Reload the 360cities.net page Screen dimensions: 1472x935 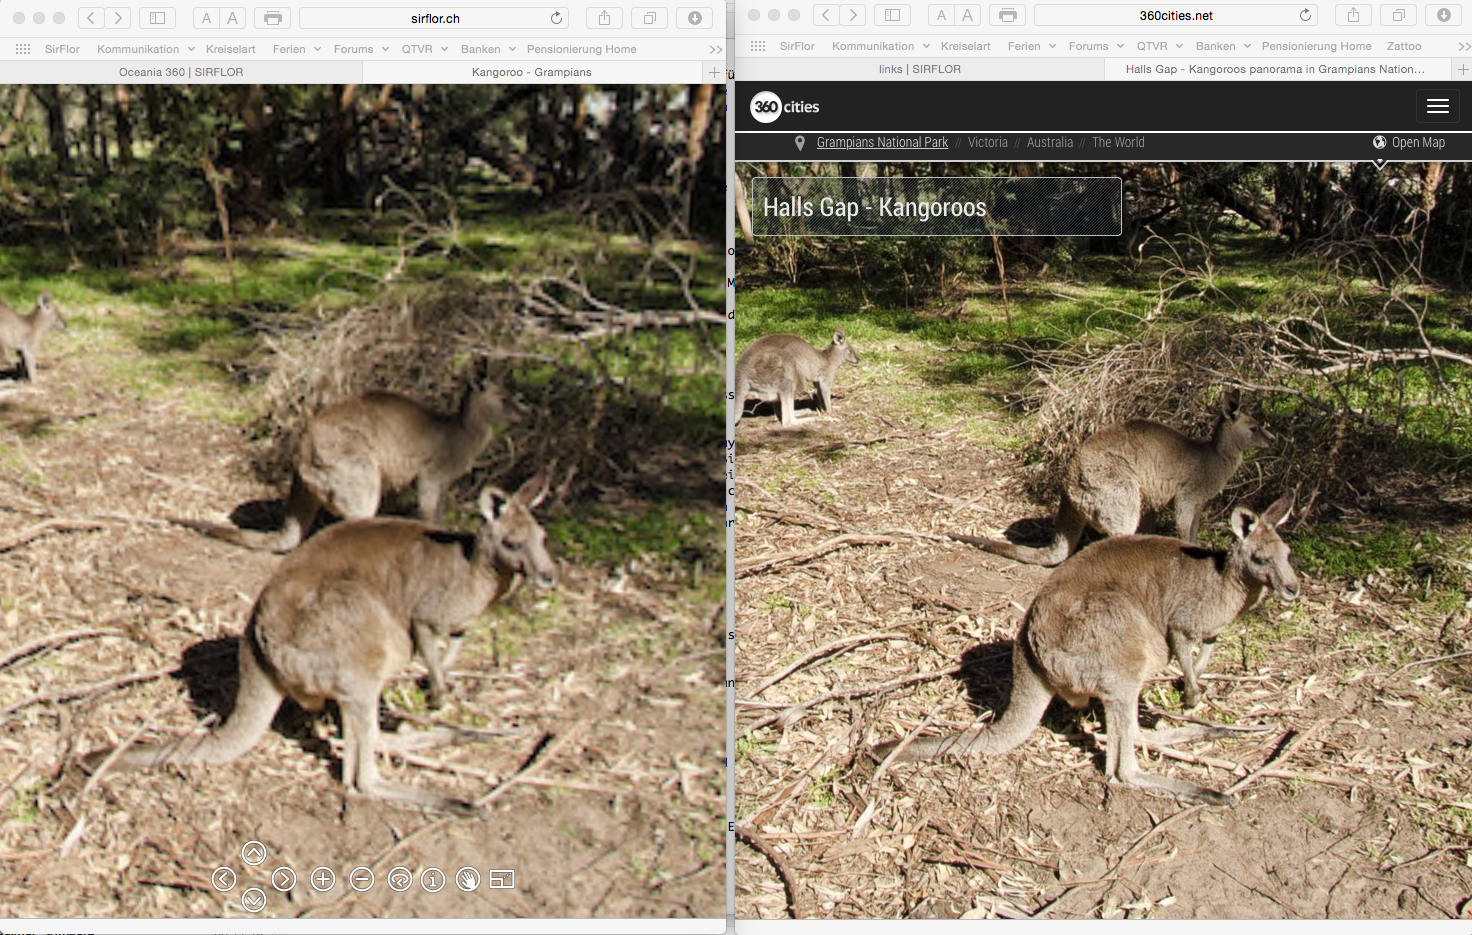[x=1305, y=15]
